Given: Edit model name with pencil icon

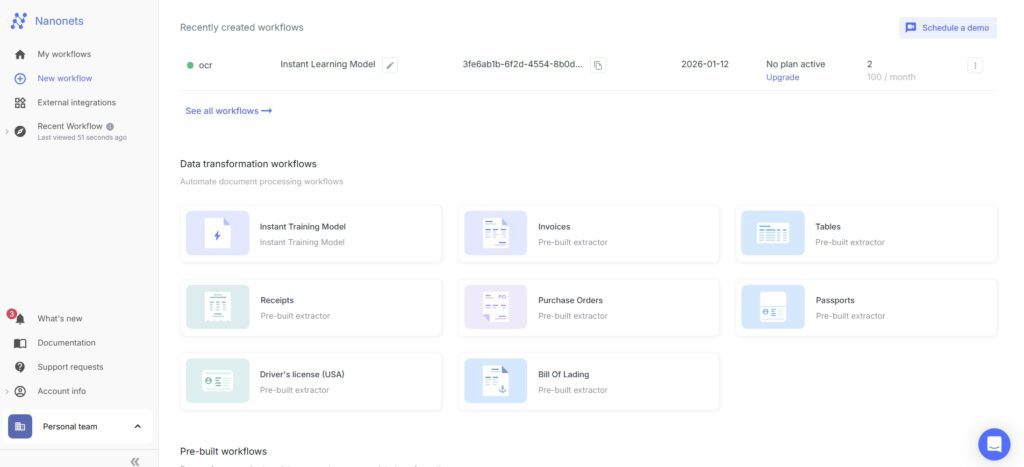Looking at the screenshot, I should (390, 65).
